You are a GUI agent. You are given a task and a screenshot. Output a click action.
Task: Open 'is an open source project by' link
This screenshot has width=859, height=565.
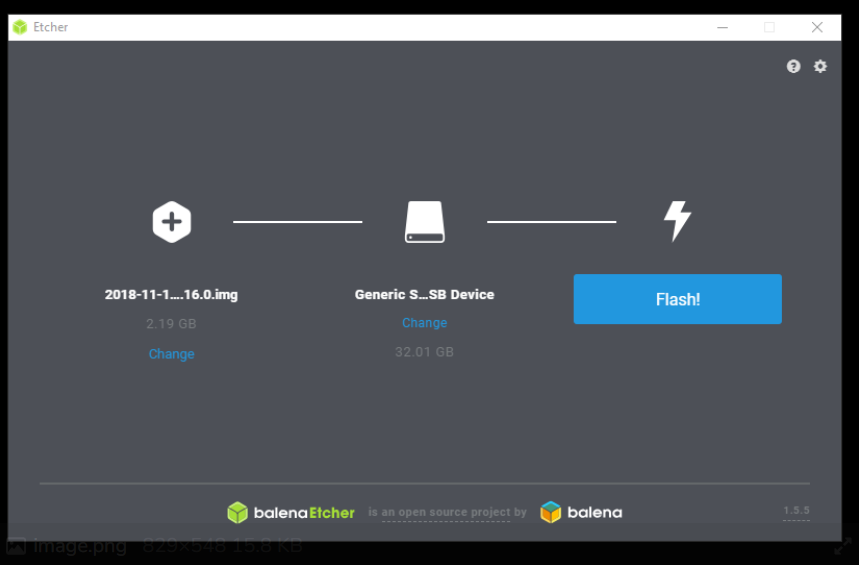click(447, 512)
